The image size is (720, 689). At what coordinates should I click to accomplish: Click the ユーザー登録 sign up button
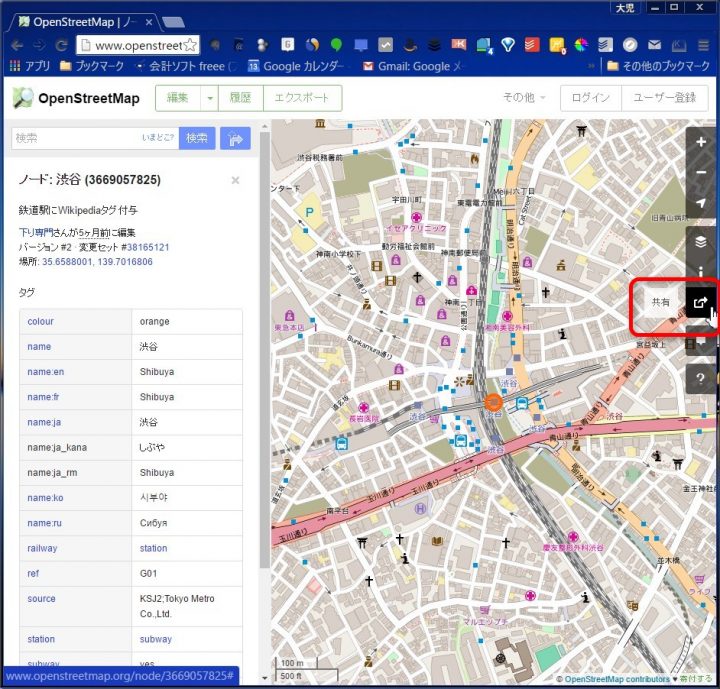(664, 98)
